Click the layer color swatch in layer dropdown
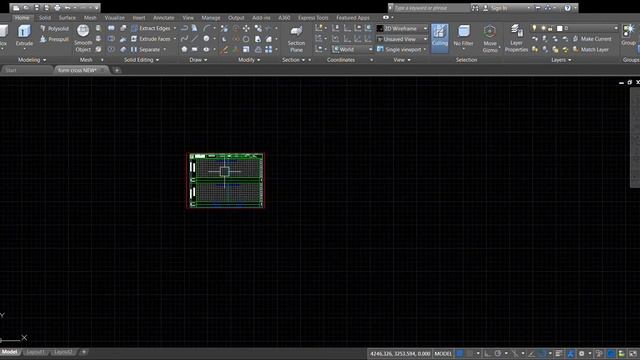The height and width of the screenshot is (360, 640). point(560,28)
